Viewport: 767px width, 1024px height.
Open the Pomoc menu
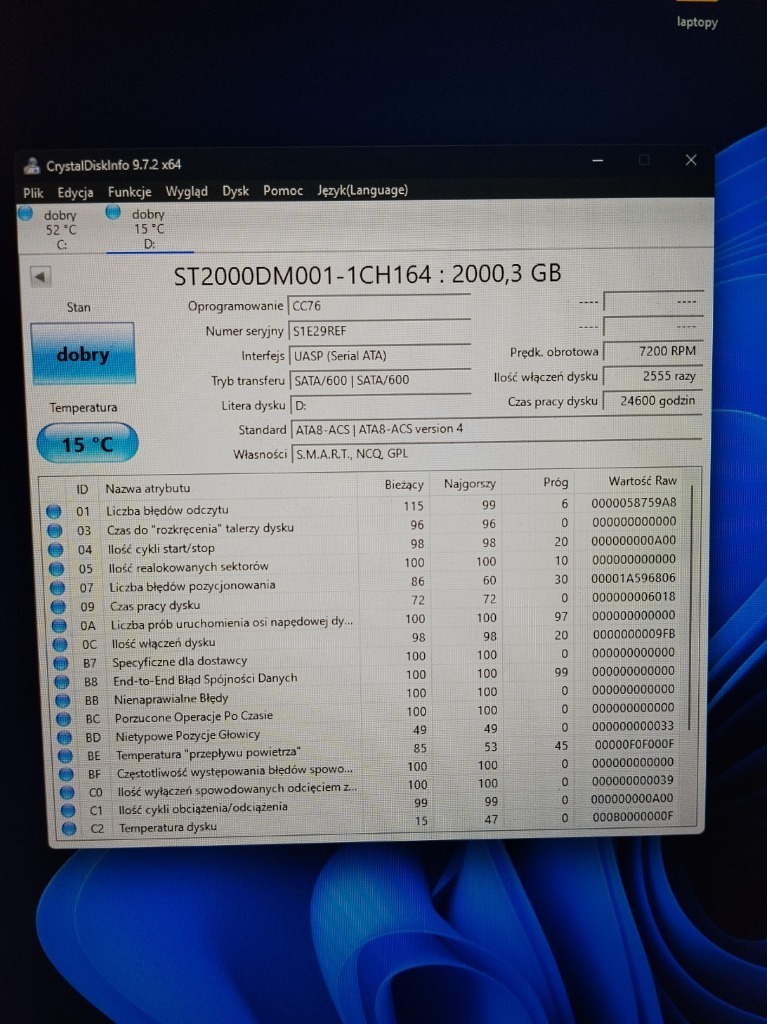pyautogui.click(x=283, y=191)
